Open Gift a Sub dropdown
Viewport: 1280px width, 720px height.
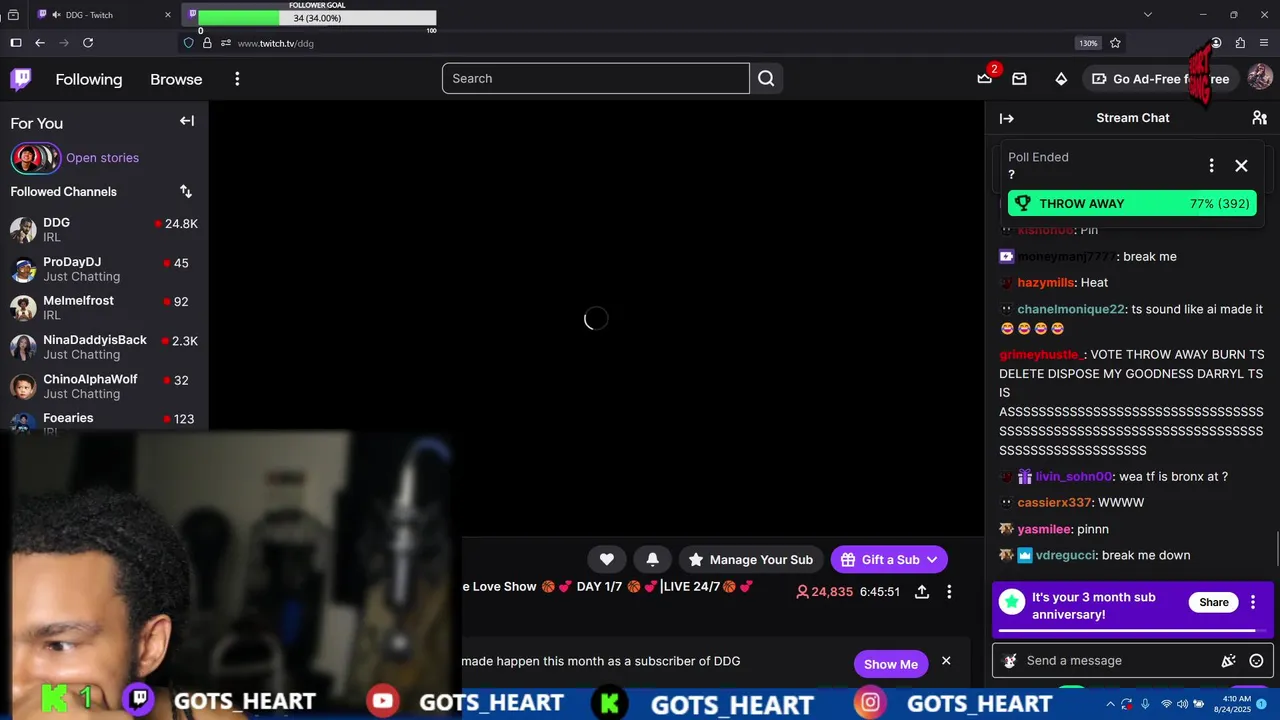(889, 560)
